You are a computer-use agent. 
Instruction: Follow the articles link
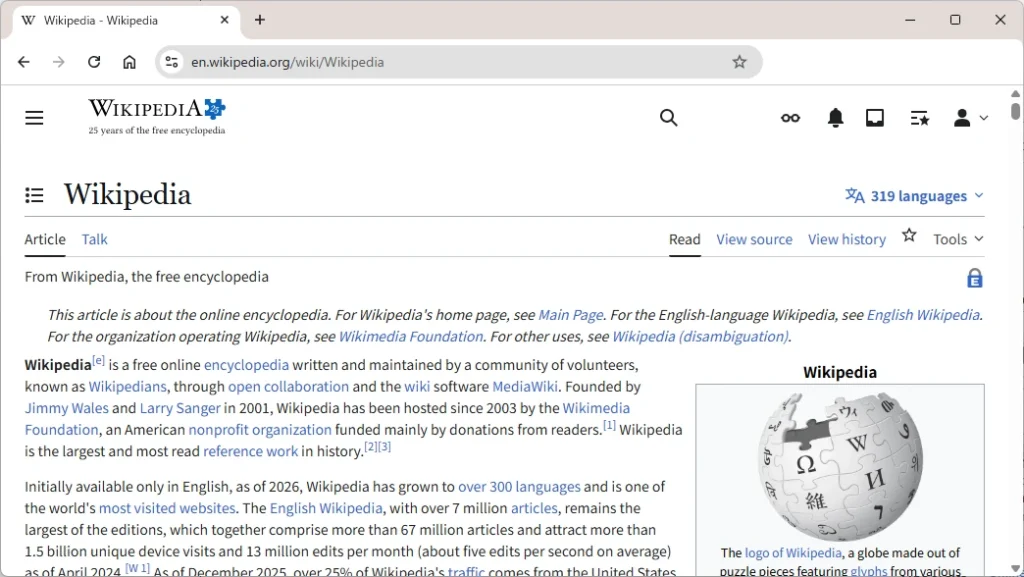(x=534, y=508)
